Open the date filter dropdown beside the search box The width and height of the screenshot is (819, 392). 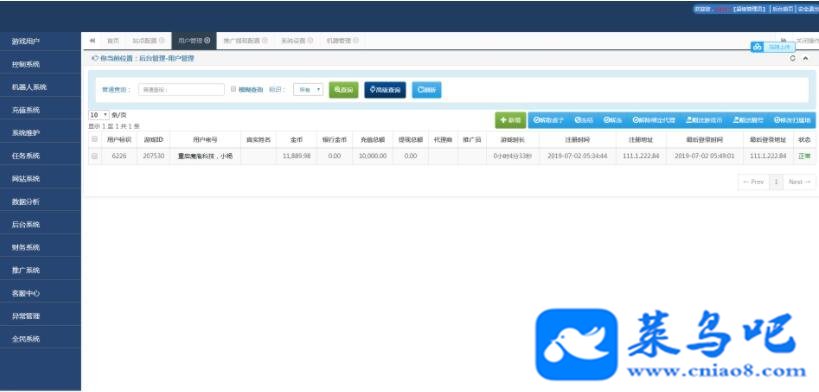coord(308,89)
